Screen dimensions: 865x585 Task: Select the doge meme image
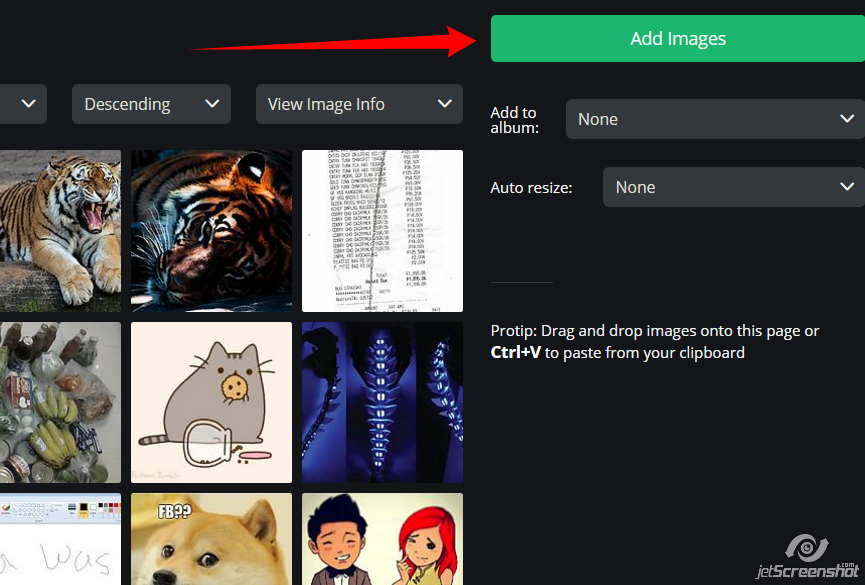[x=211, y=540]
